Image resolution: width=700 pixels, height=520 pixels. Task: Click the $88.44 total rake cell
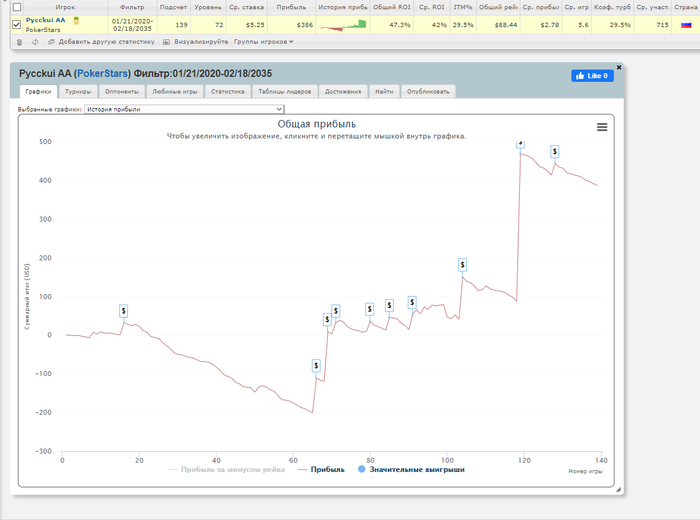498,25
